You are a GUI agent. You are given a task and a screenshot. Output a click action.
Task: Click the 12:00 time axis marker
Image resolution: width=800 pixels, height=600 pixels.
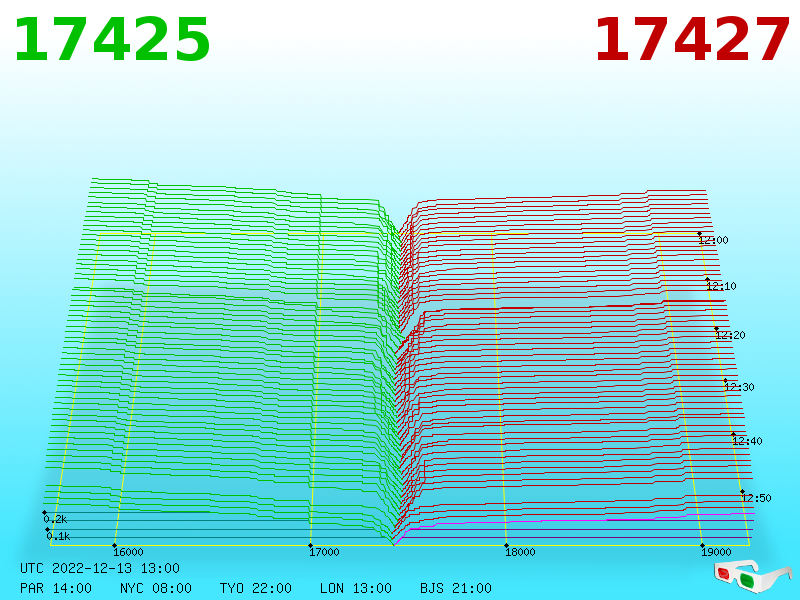[713, 240]
